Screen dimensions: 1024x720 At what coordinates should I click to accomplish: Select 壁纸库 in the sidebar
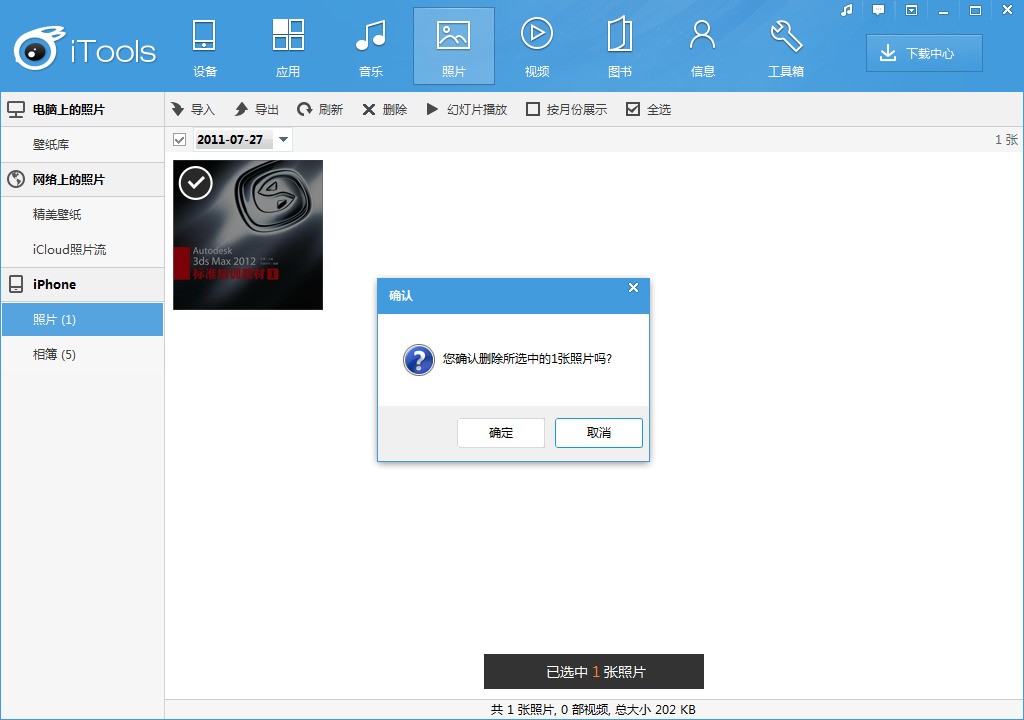[x=51, y=144]
